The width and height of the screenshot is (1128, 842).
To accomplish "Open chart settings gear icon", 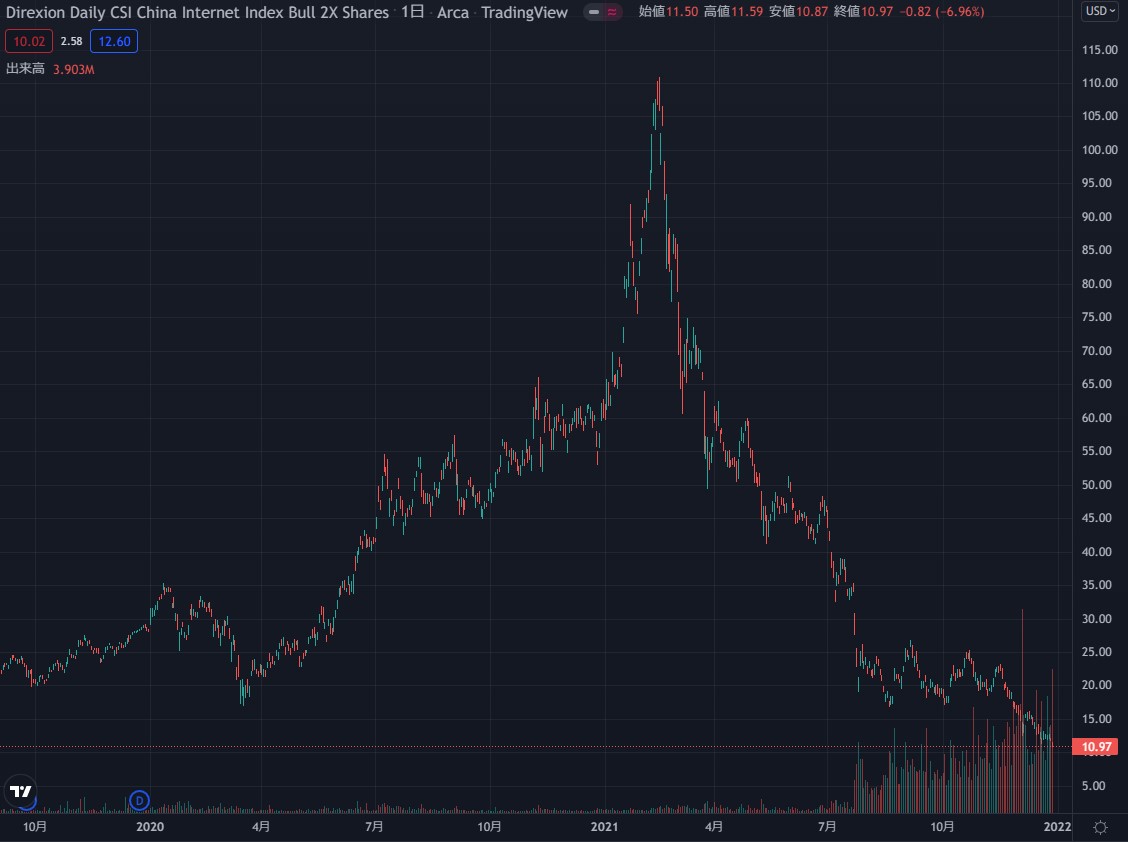I will point(1100,827).
